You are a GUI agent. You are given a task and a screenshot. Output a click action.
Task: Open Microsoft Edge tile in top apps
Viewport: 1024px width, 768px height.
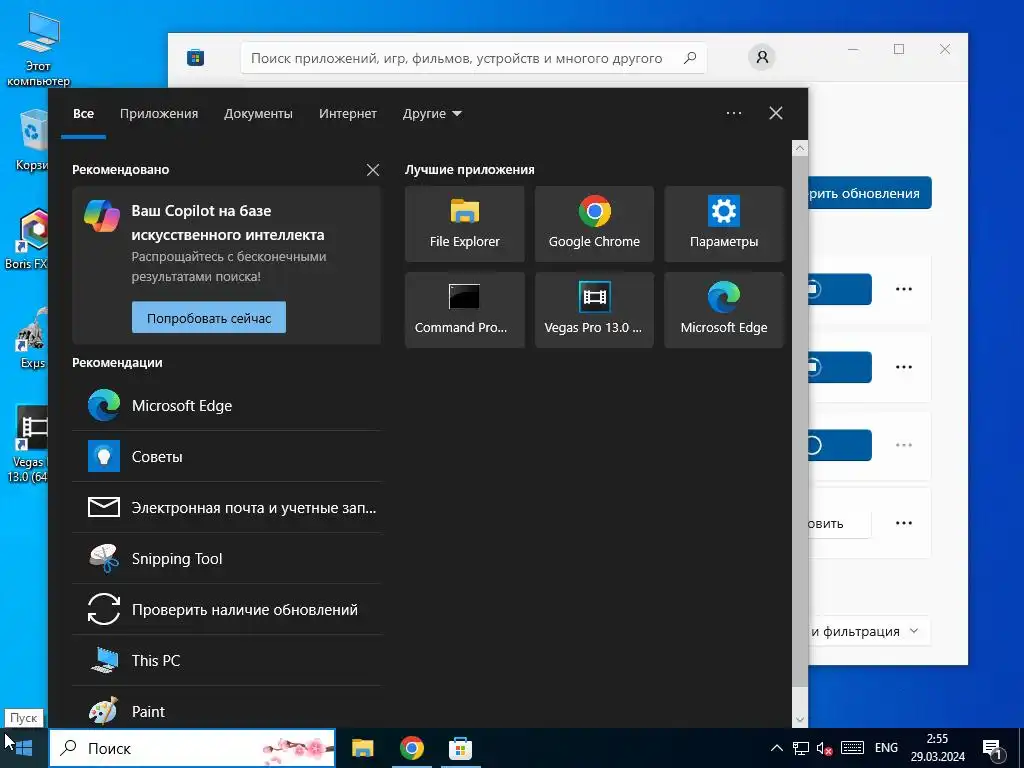[x=724, y=310]
